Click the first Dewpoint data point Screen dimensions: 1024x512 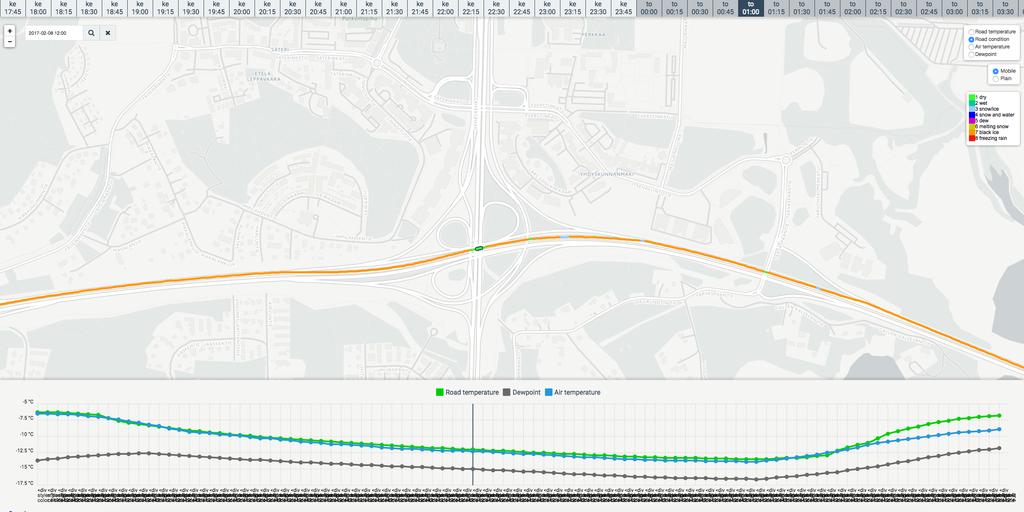point(37,460)
